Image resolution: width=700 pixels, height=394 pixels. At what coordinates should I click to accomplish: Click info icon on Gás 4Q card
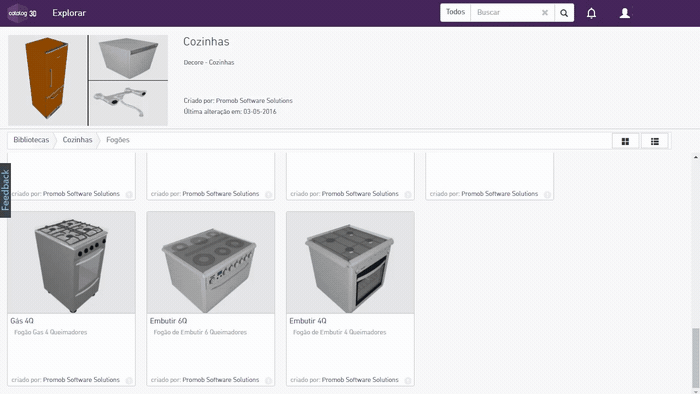129,381
